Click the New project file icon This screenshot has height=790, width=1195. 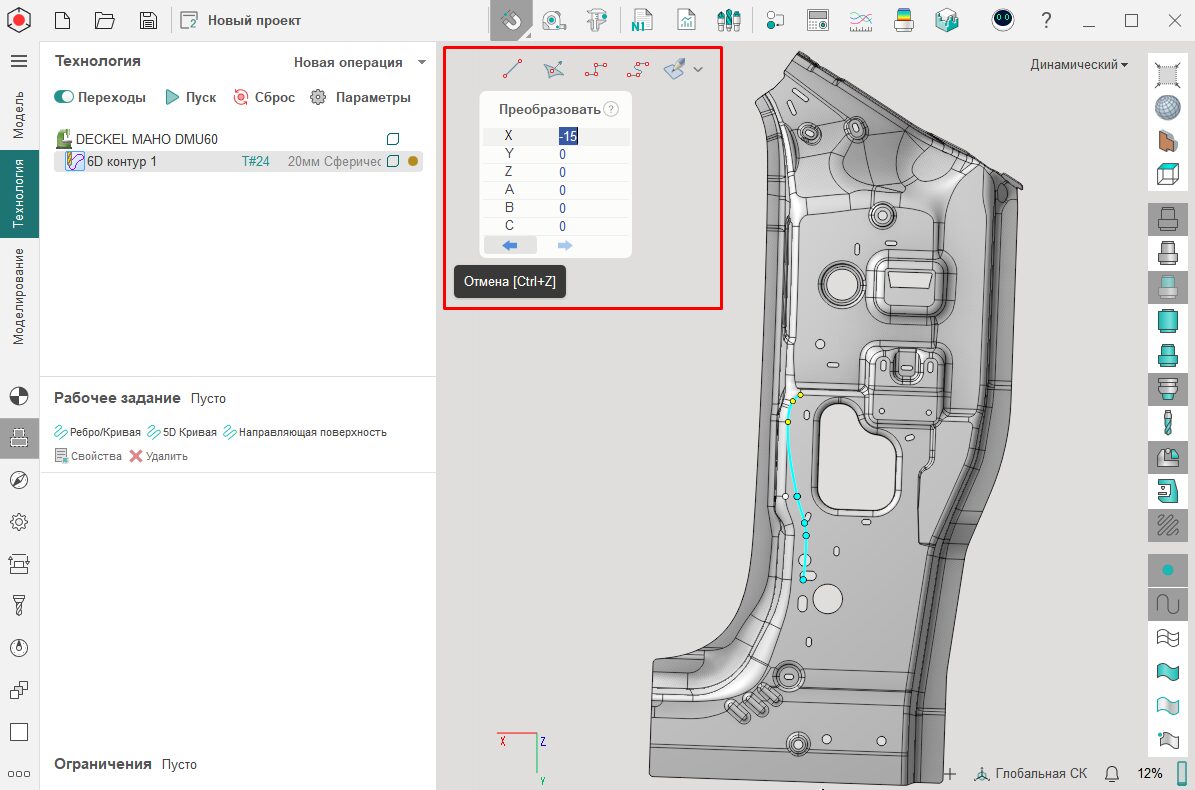point(62,20)
